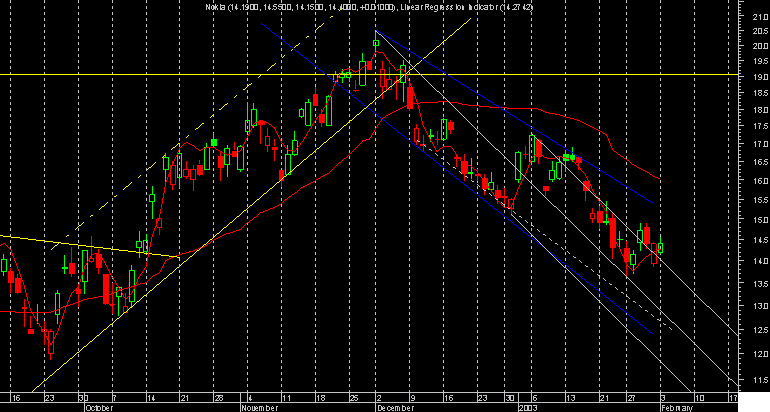Select the 13.0 price axis label

(x=760, y=306)
